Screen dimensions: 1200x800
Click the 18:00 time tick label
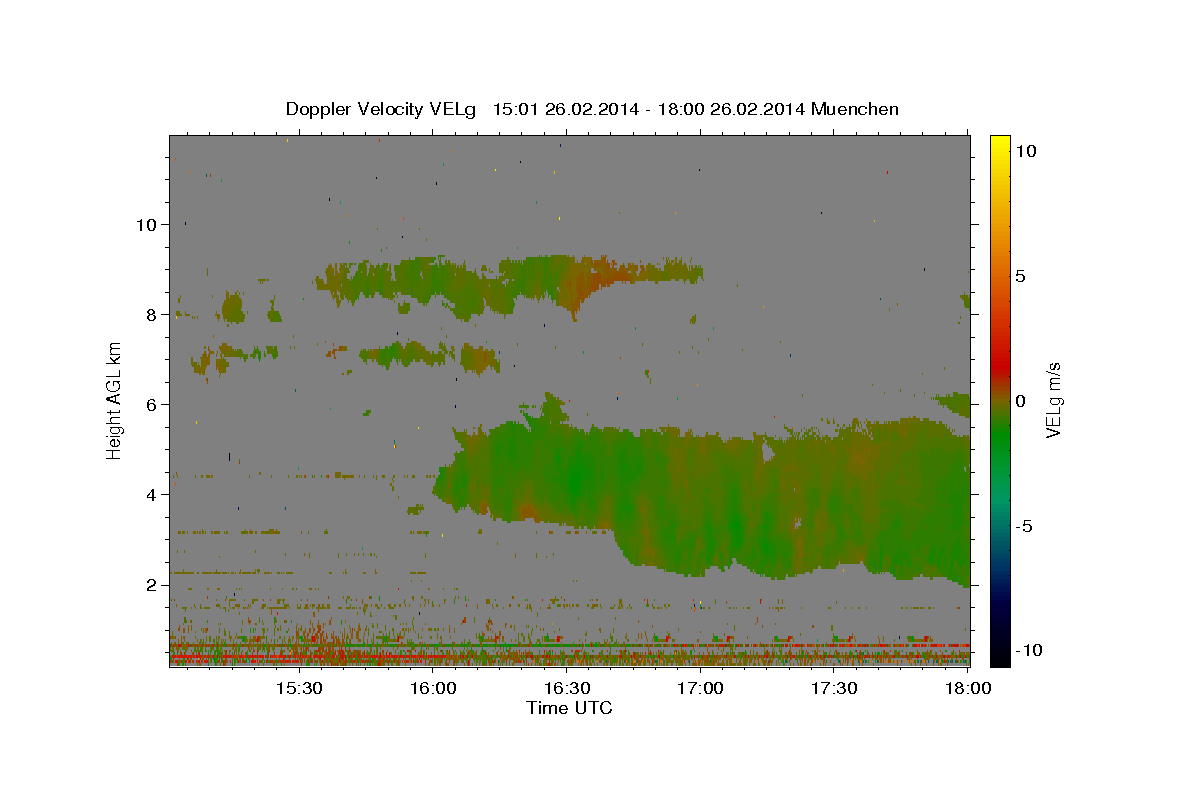tap(969, 688)
